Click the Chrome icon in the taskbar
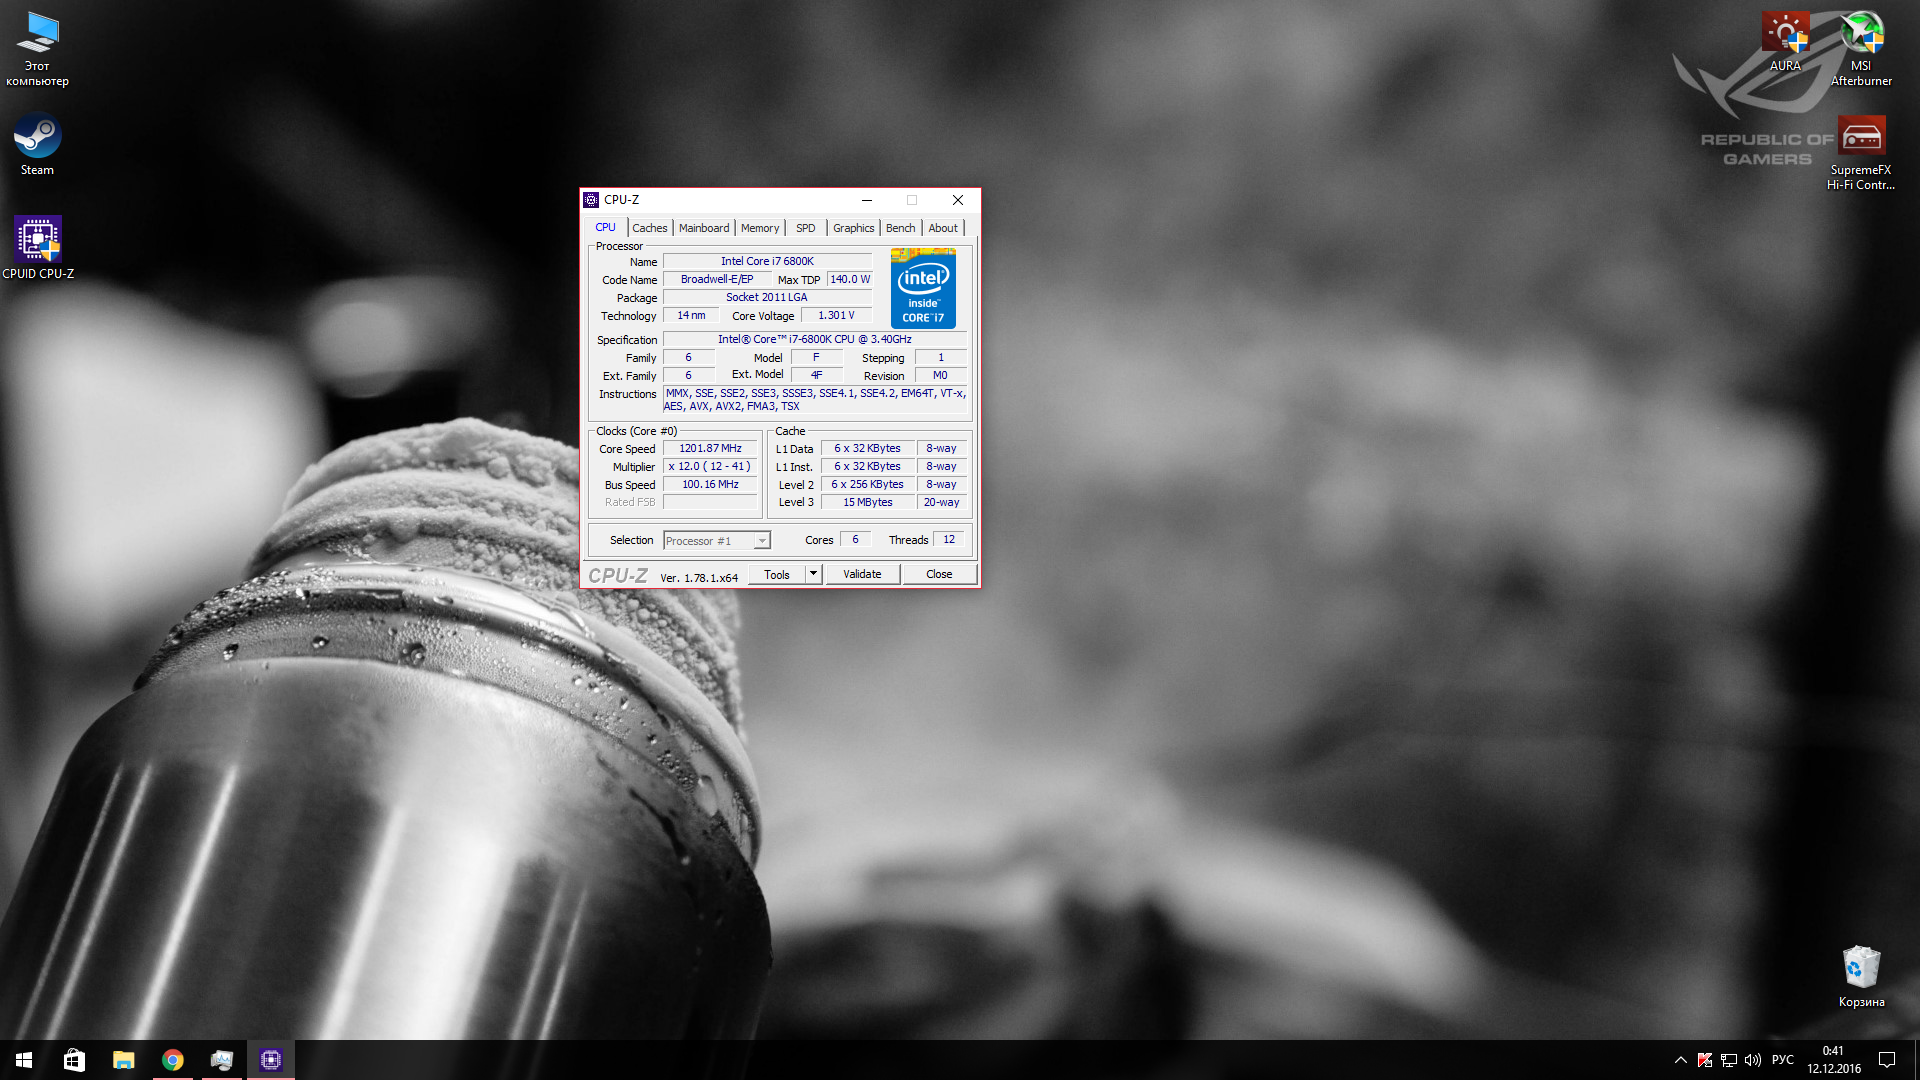 (173, 1060)
